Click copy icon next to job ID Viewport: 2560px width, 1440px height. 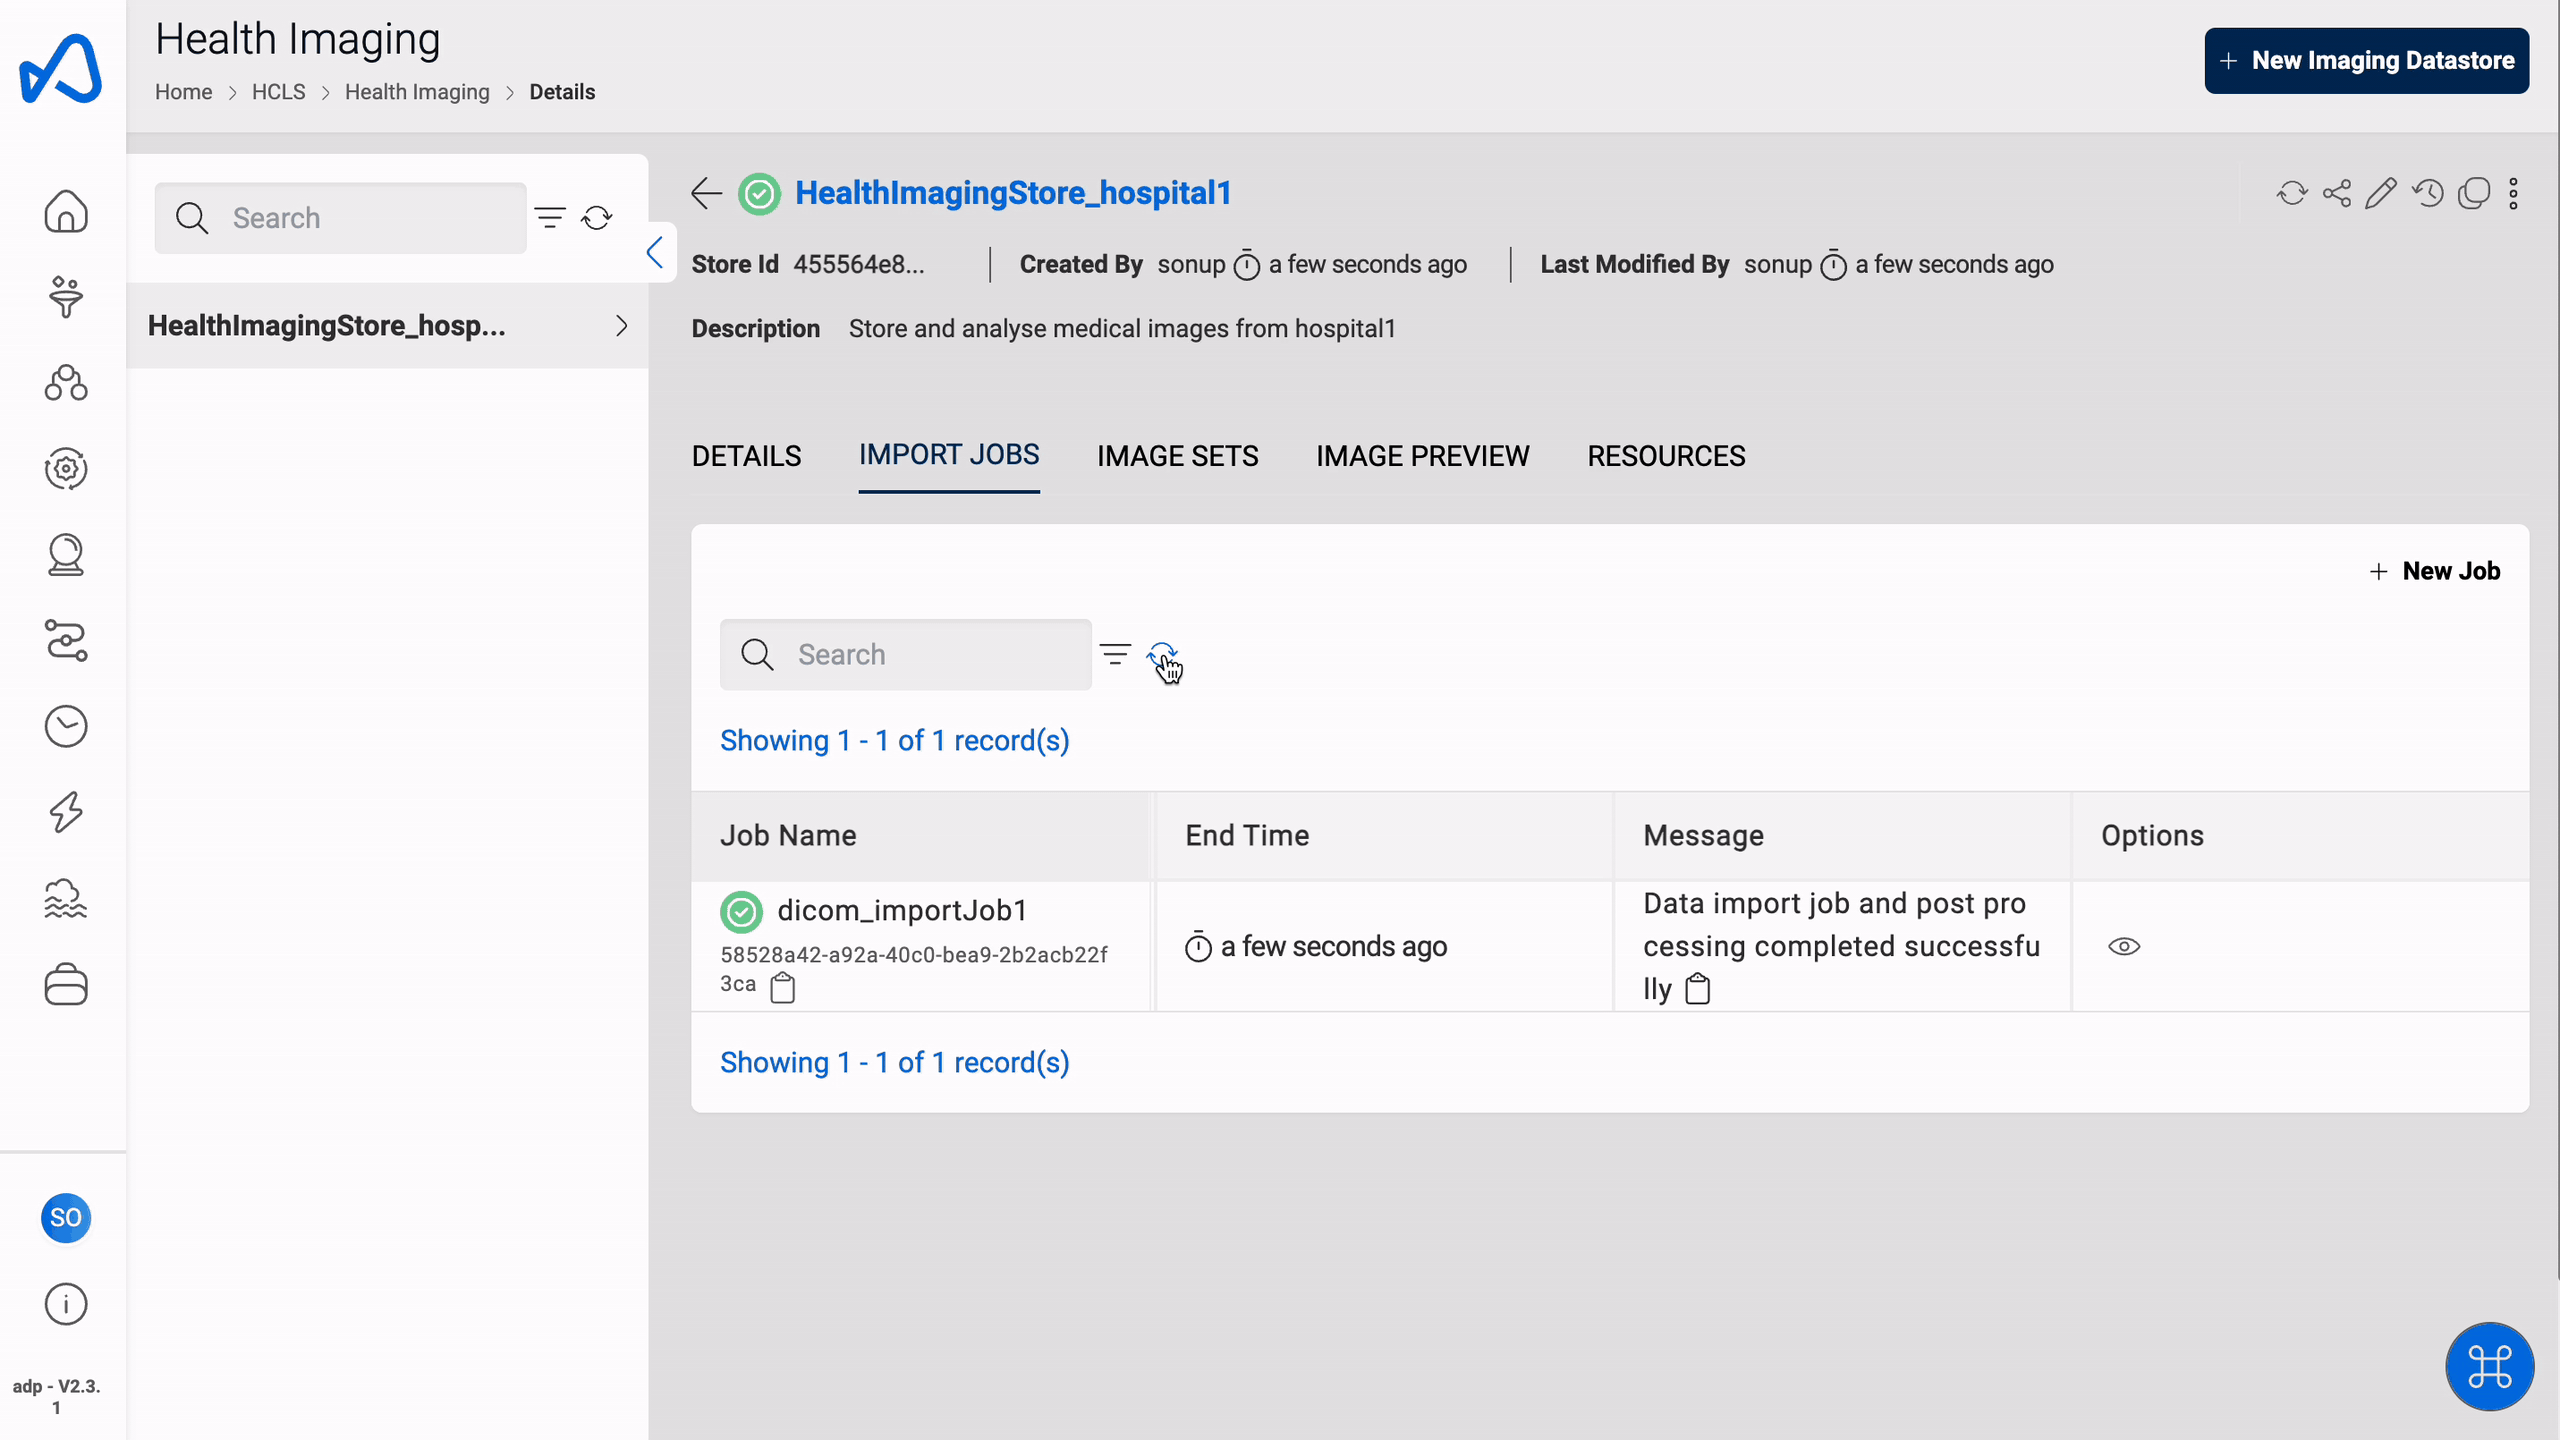pyautogui.click(x=784, y=985)
